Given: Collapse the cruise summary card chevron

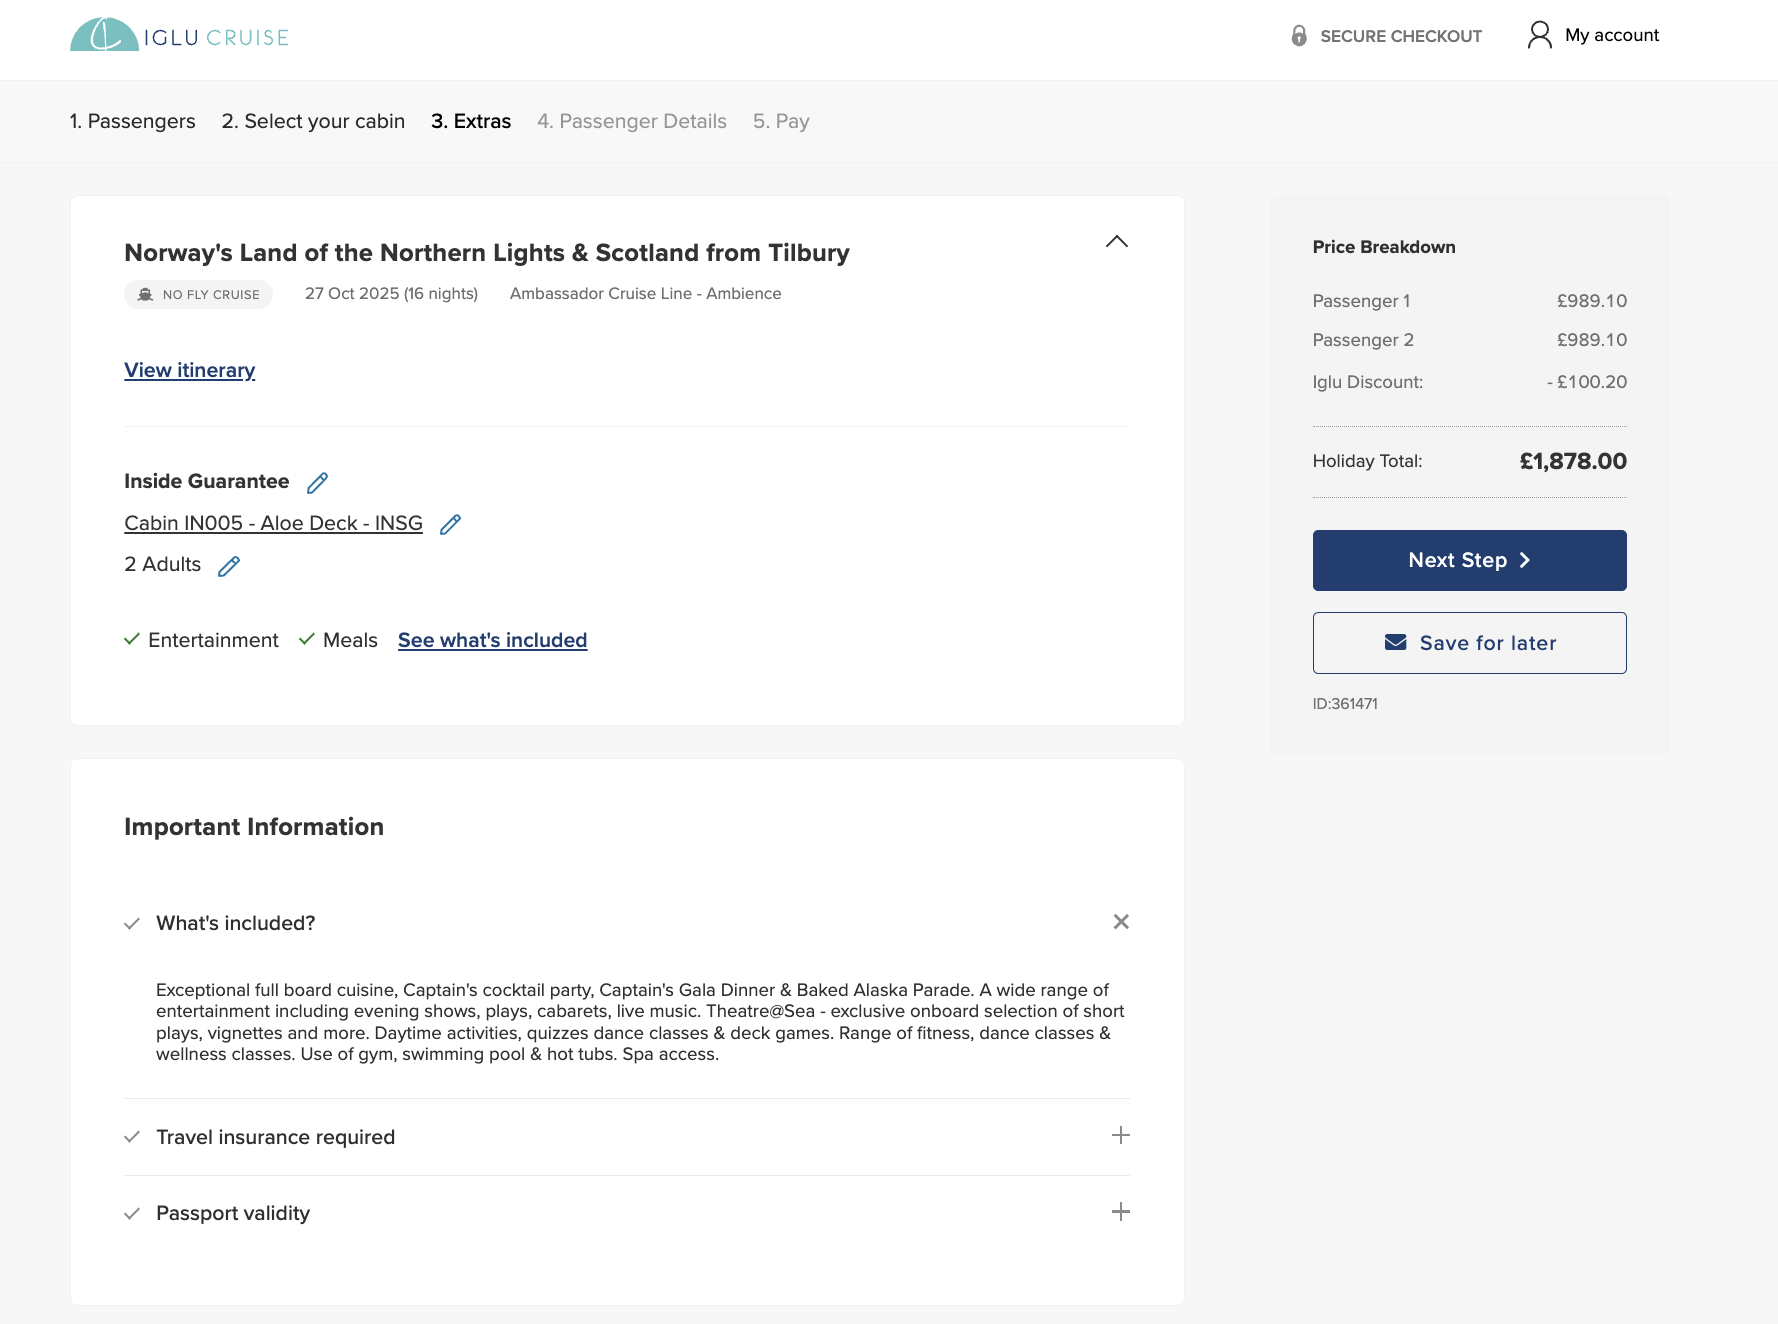Looking at the screenshot, I should tap(1117, 241).
